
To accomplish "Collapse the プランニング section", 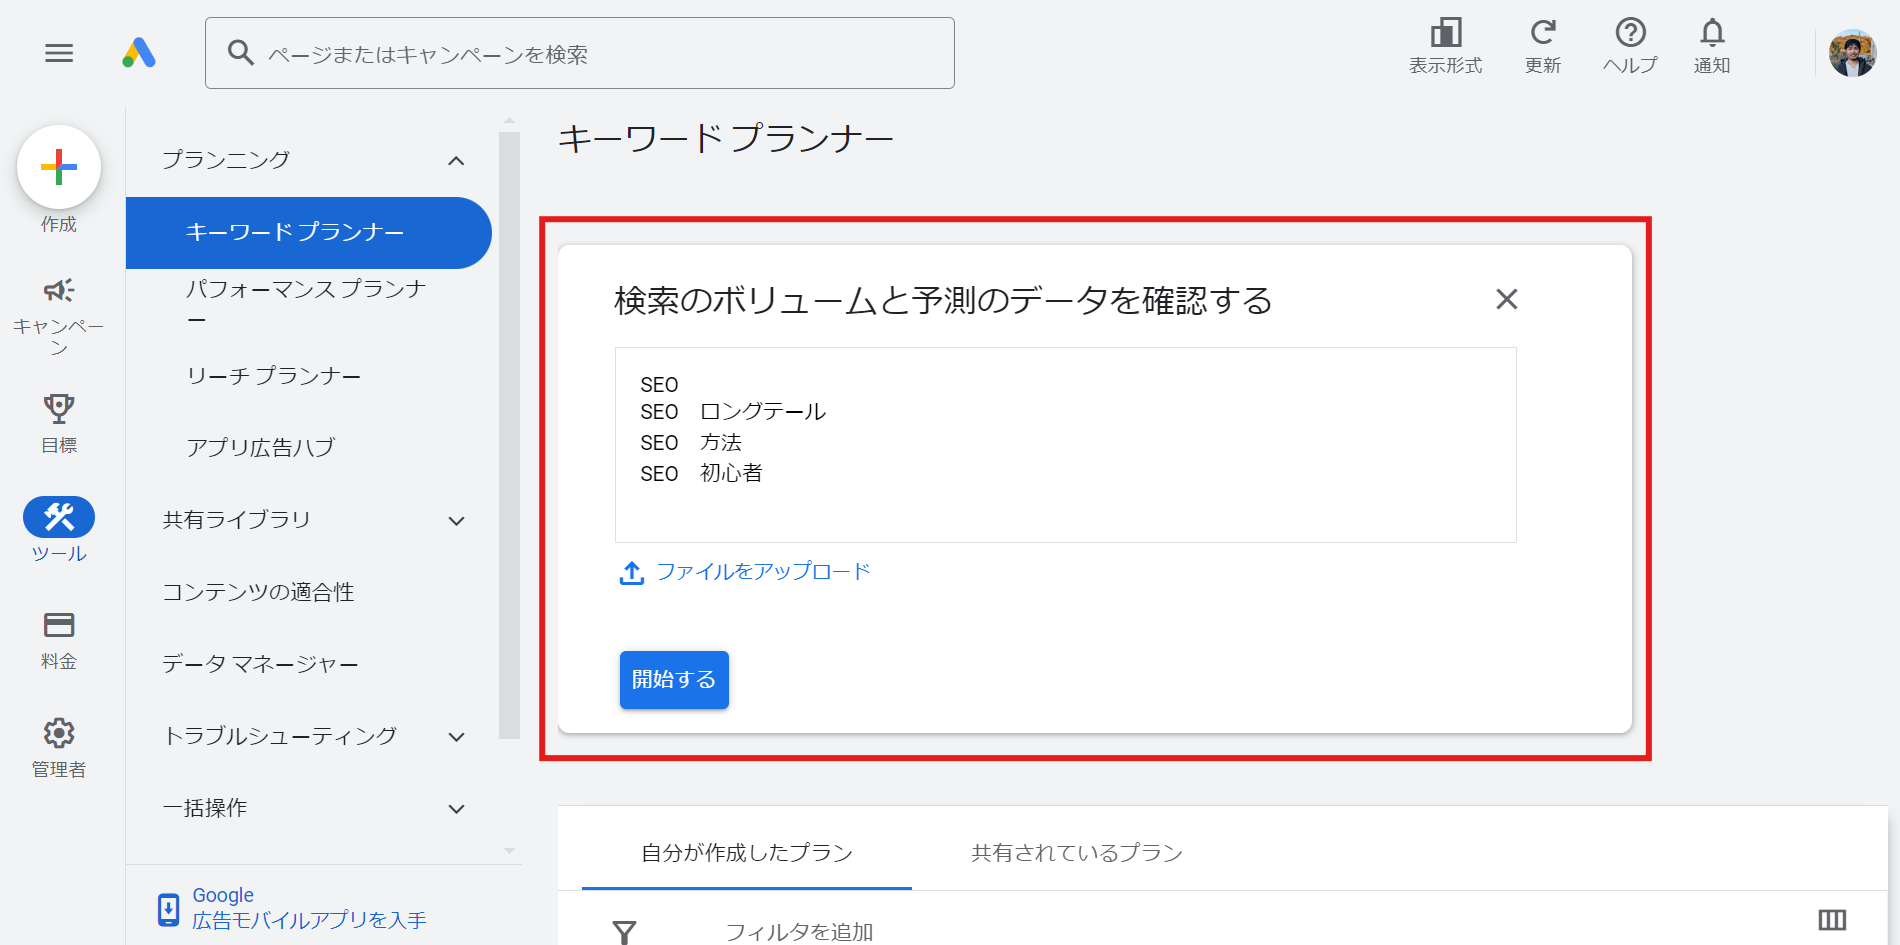I will tap(456, 160).
